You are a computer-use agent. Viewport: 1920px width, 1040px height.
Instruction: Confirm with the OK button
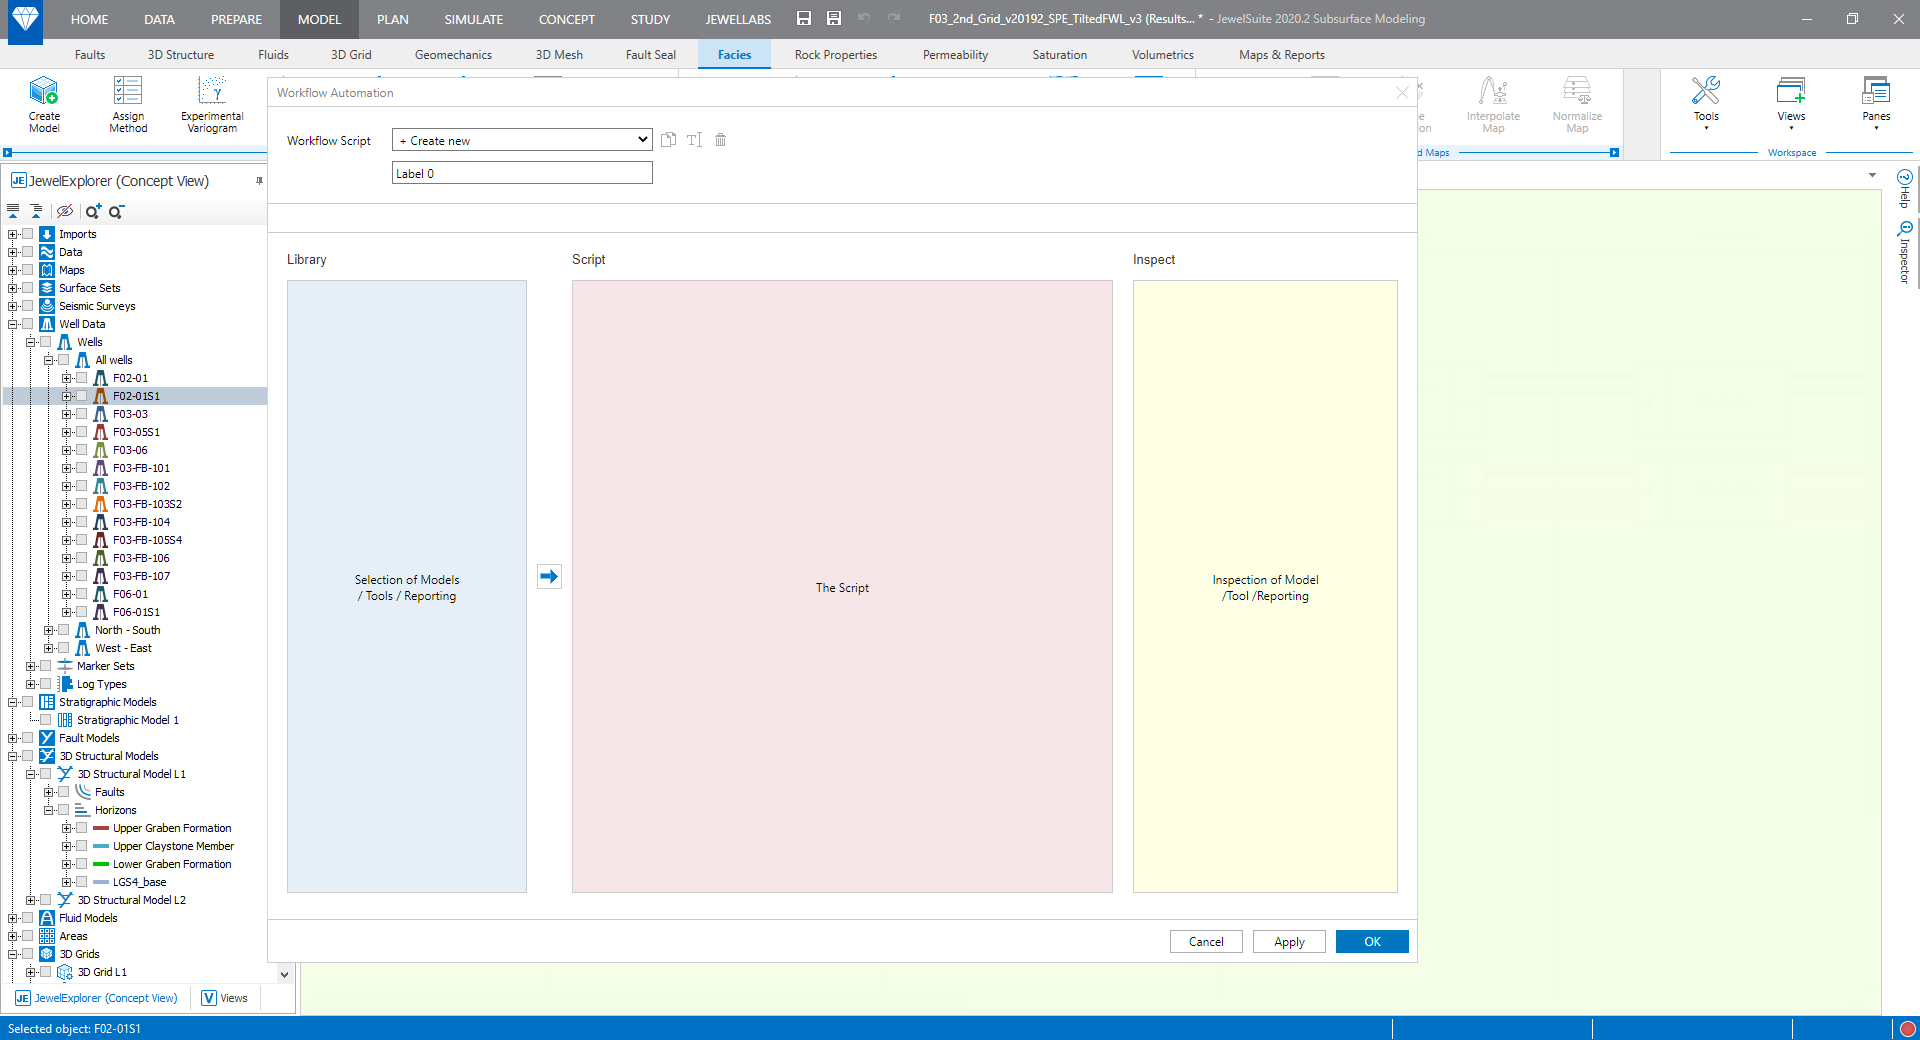coord(1372,942)
